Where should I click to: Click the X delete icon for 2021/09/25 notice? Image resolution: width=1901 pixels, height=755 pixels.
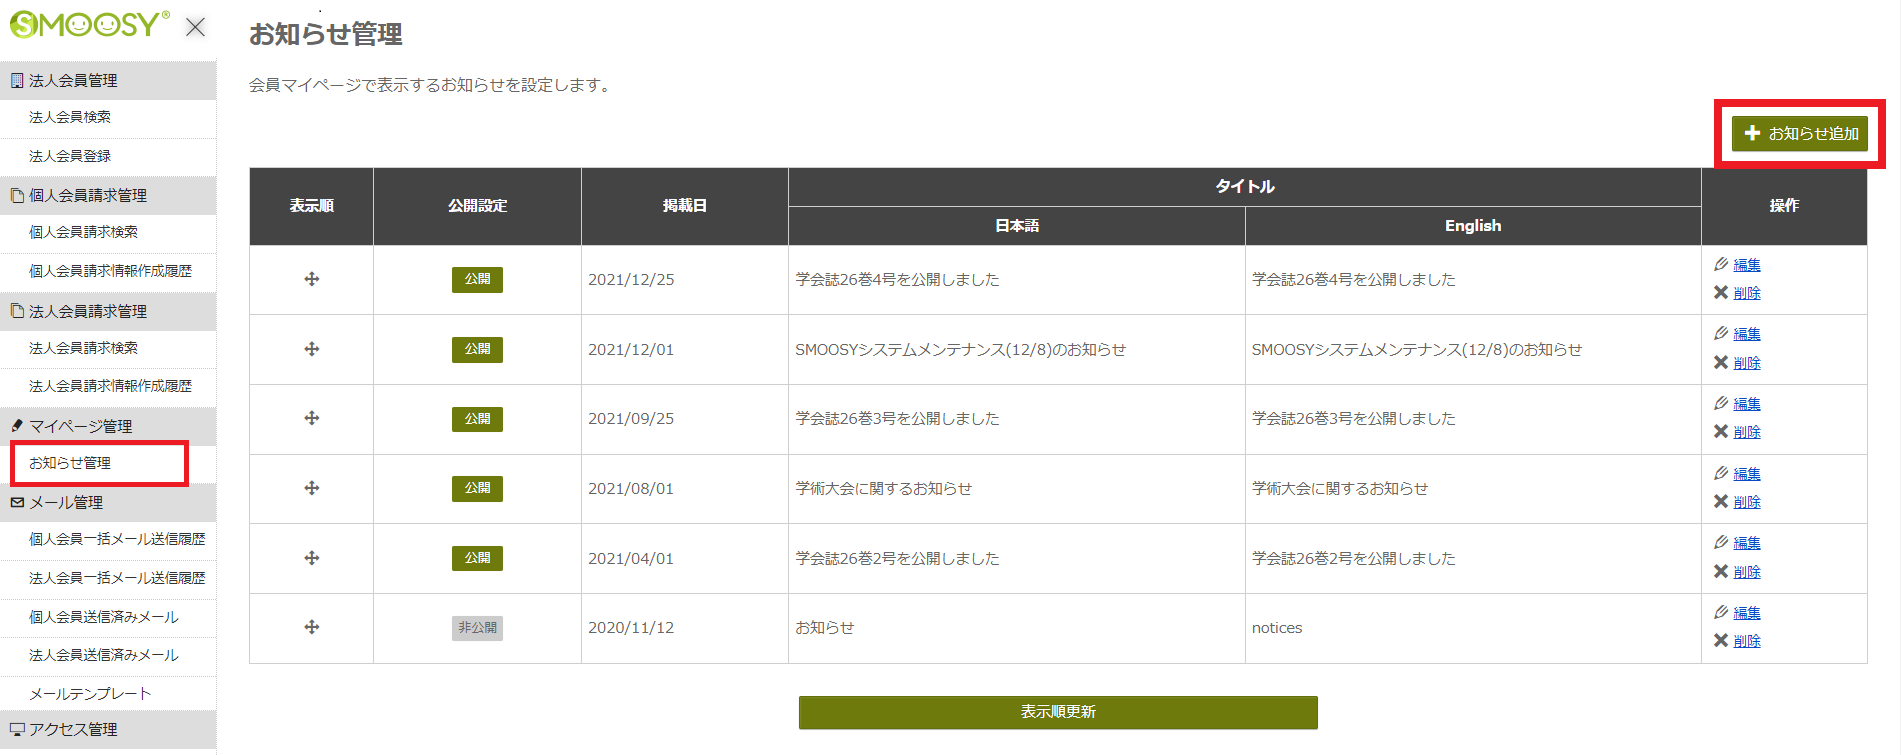(1721, 432)
